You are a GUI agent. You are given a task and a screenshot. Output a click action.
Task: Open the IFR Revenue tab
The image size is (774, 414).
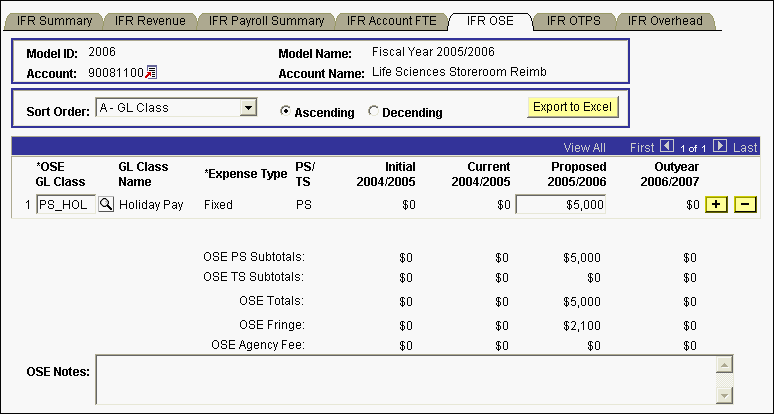pos(148,20)
